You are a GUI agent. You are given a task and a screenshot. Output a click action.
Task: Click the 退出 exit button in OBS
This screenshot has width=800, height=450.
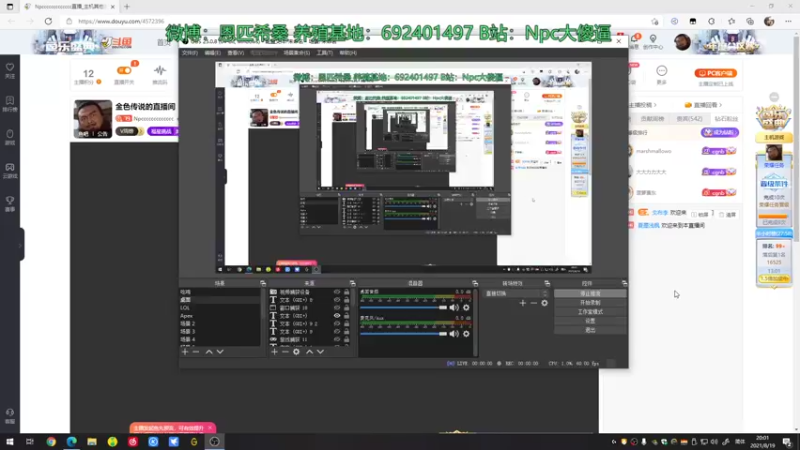[590, 330]
